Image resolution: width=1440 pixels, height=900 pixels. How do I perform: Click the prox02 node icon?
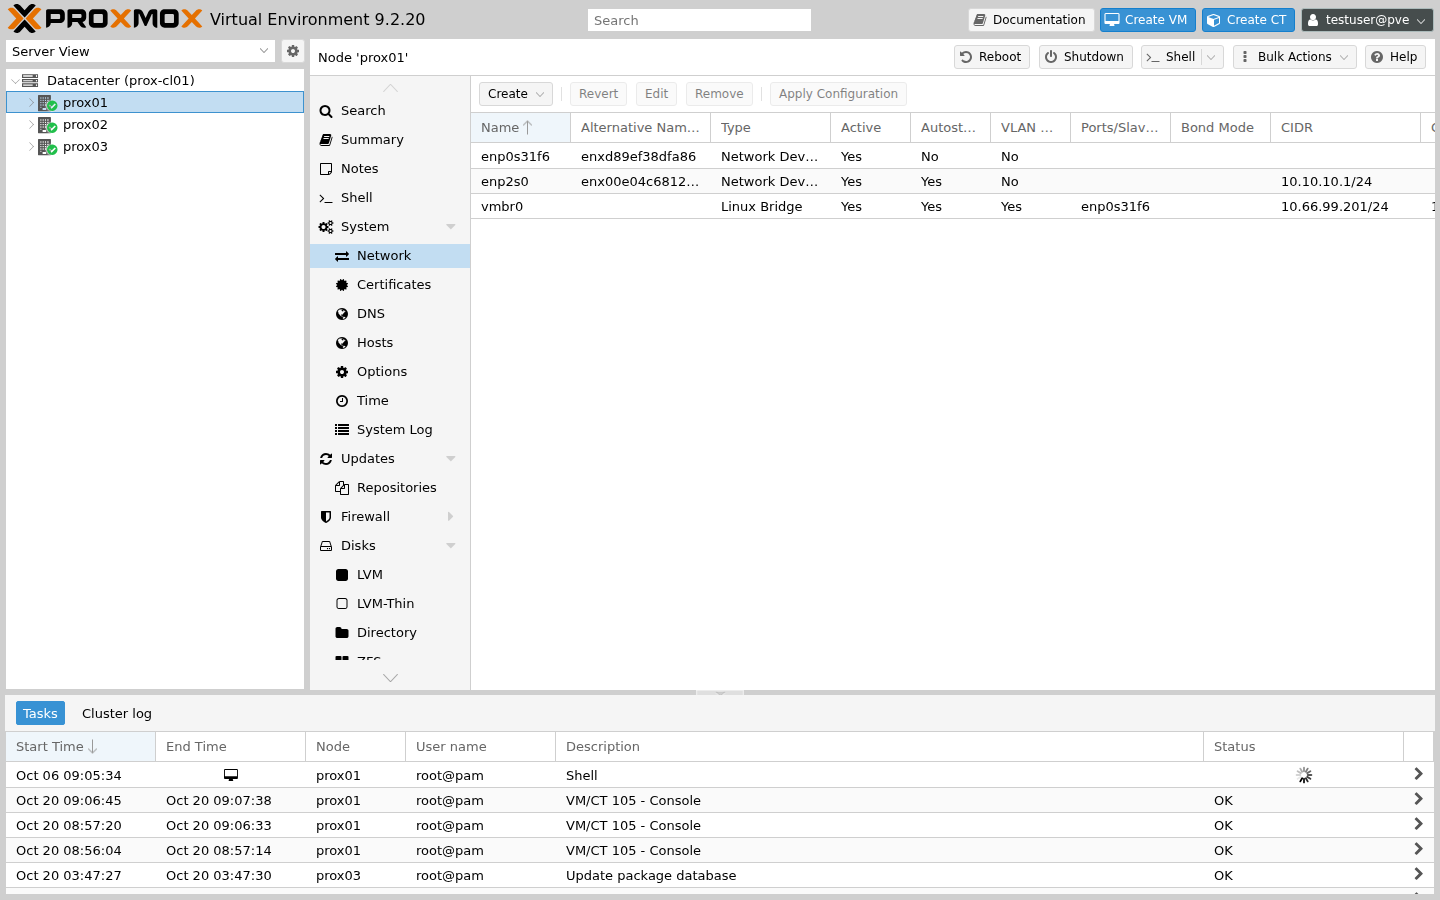(47, 125)
